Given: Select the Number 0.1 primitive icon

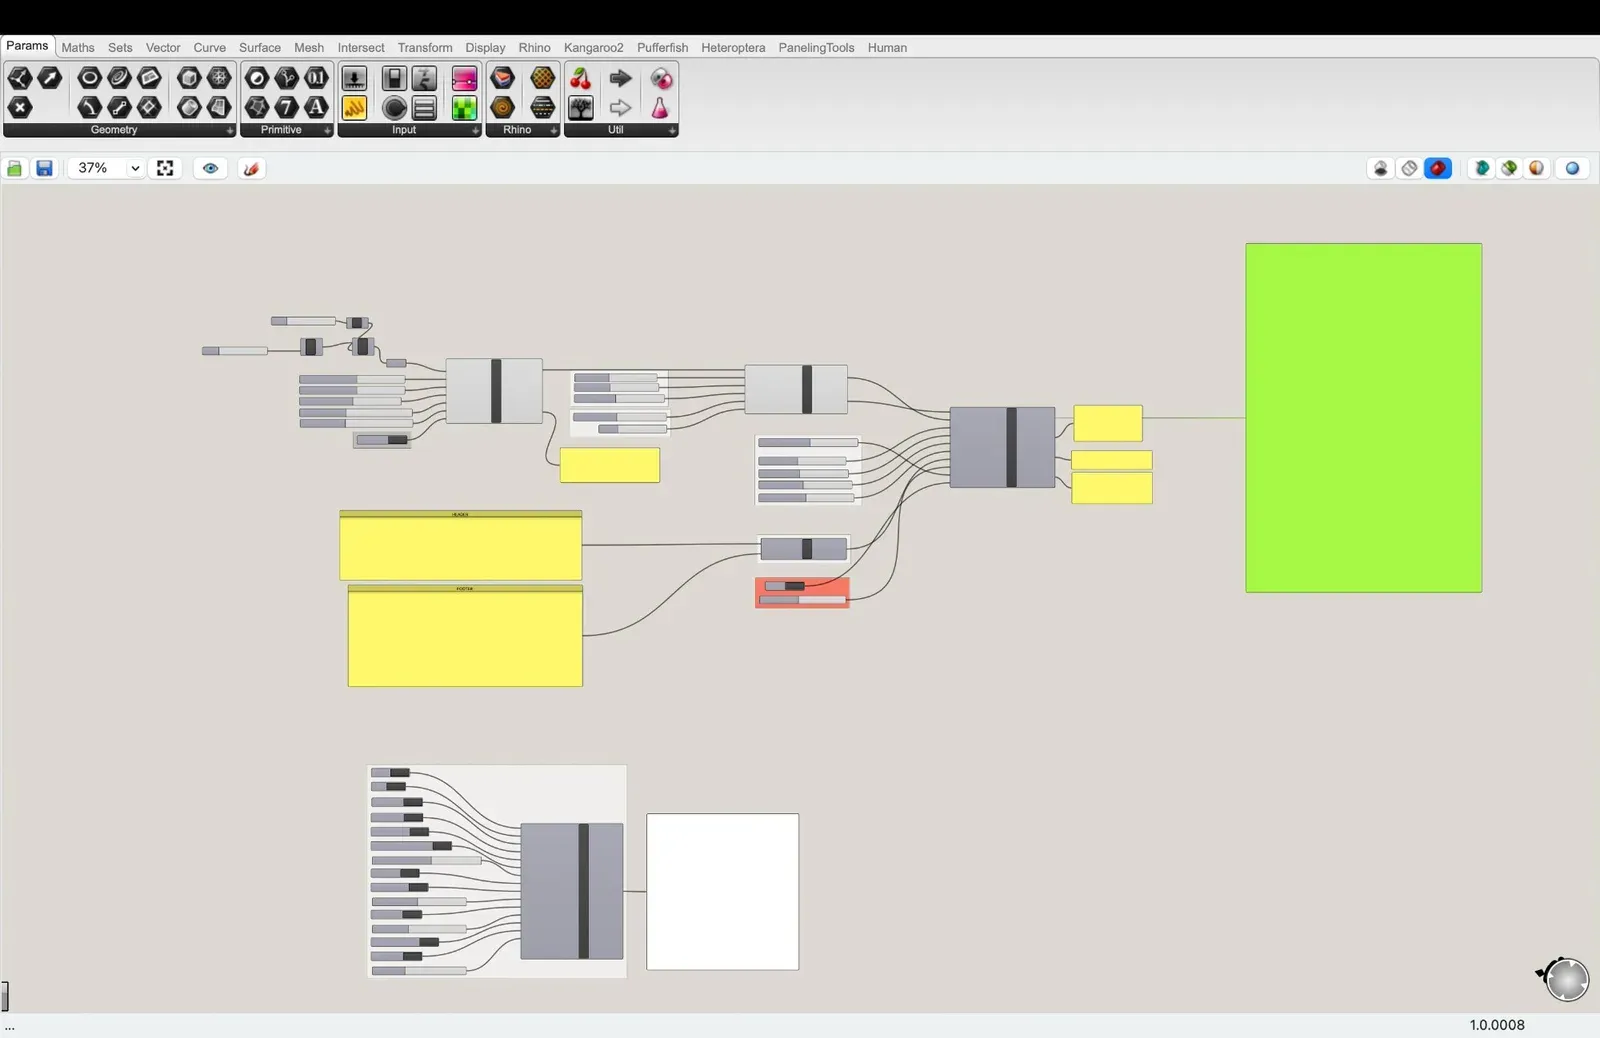Looking at the screenshot, I should tap(316, 78).
